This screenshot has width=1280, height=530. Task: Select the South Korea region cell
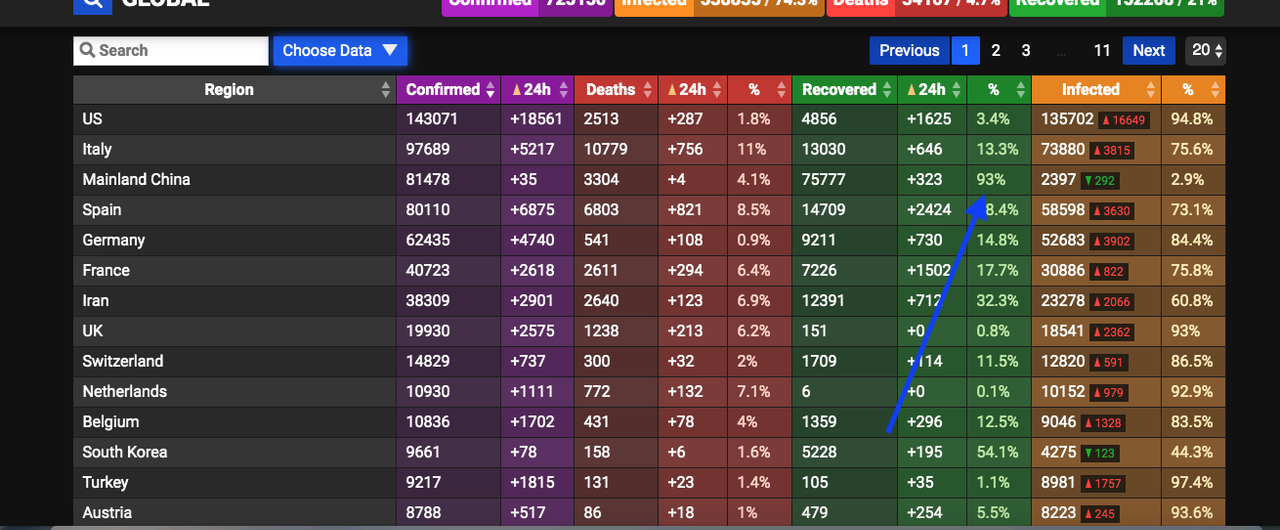click(234, 452)
